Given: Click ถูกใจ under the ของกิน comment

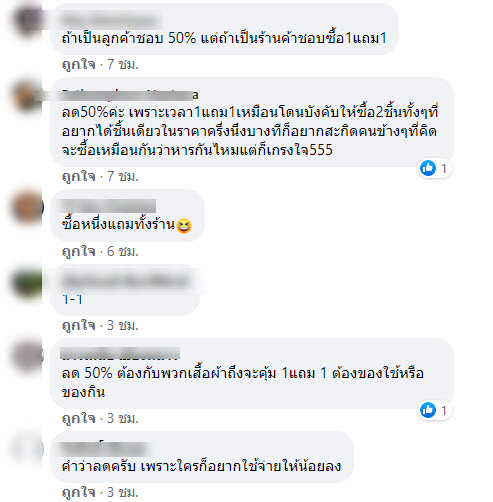Looking at the screenshot, I should coord(79,418).
